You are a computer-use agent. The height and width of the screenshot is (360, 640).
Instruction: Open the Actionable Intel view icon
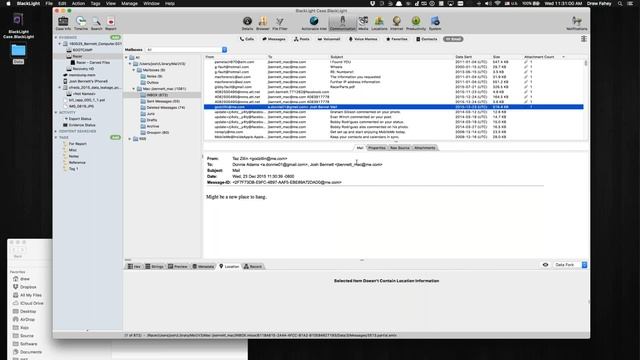[x=314, y=23]
